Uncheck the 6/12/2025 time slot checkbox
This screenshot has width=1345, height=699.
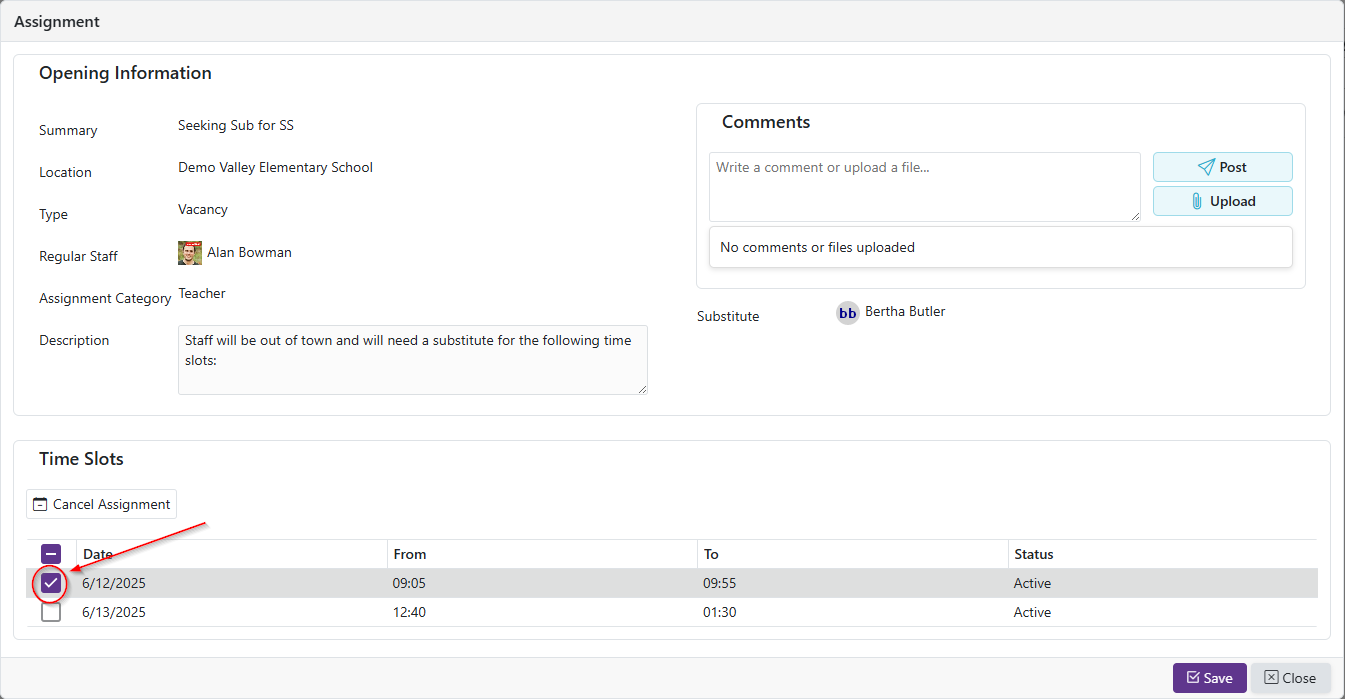coord(51,583)
